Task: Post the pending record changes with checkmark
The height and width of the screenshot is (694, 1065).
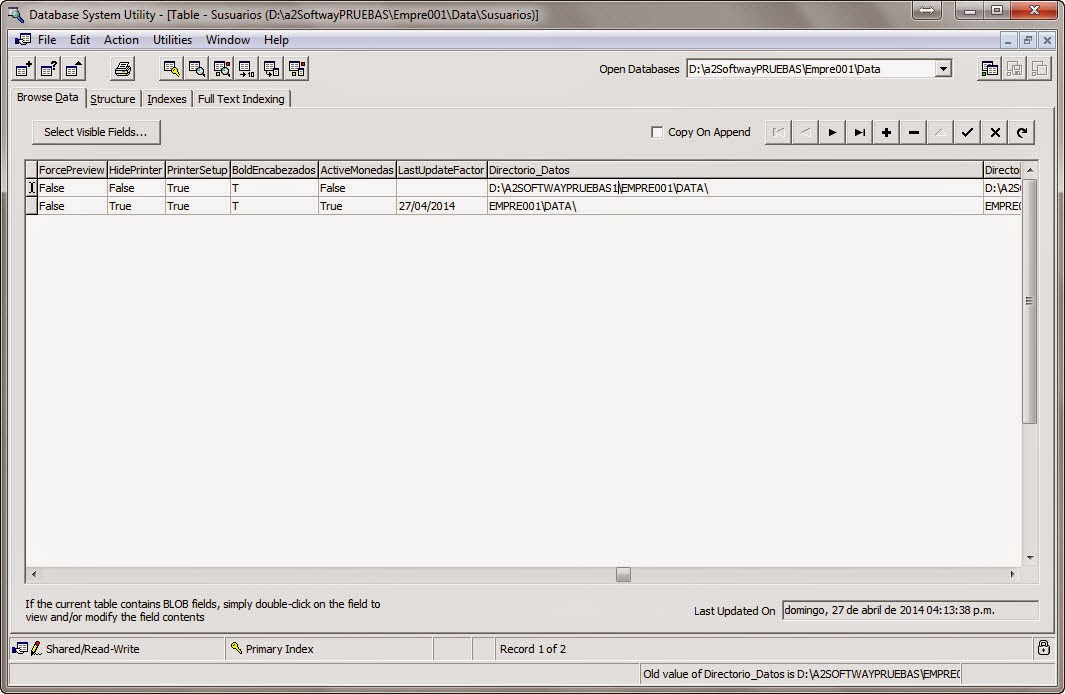Action: [x=966, y=132]
